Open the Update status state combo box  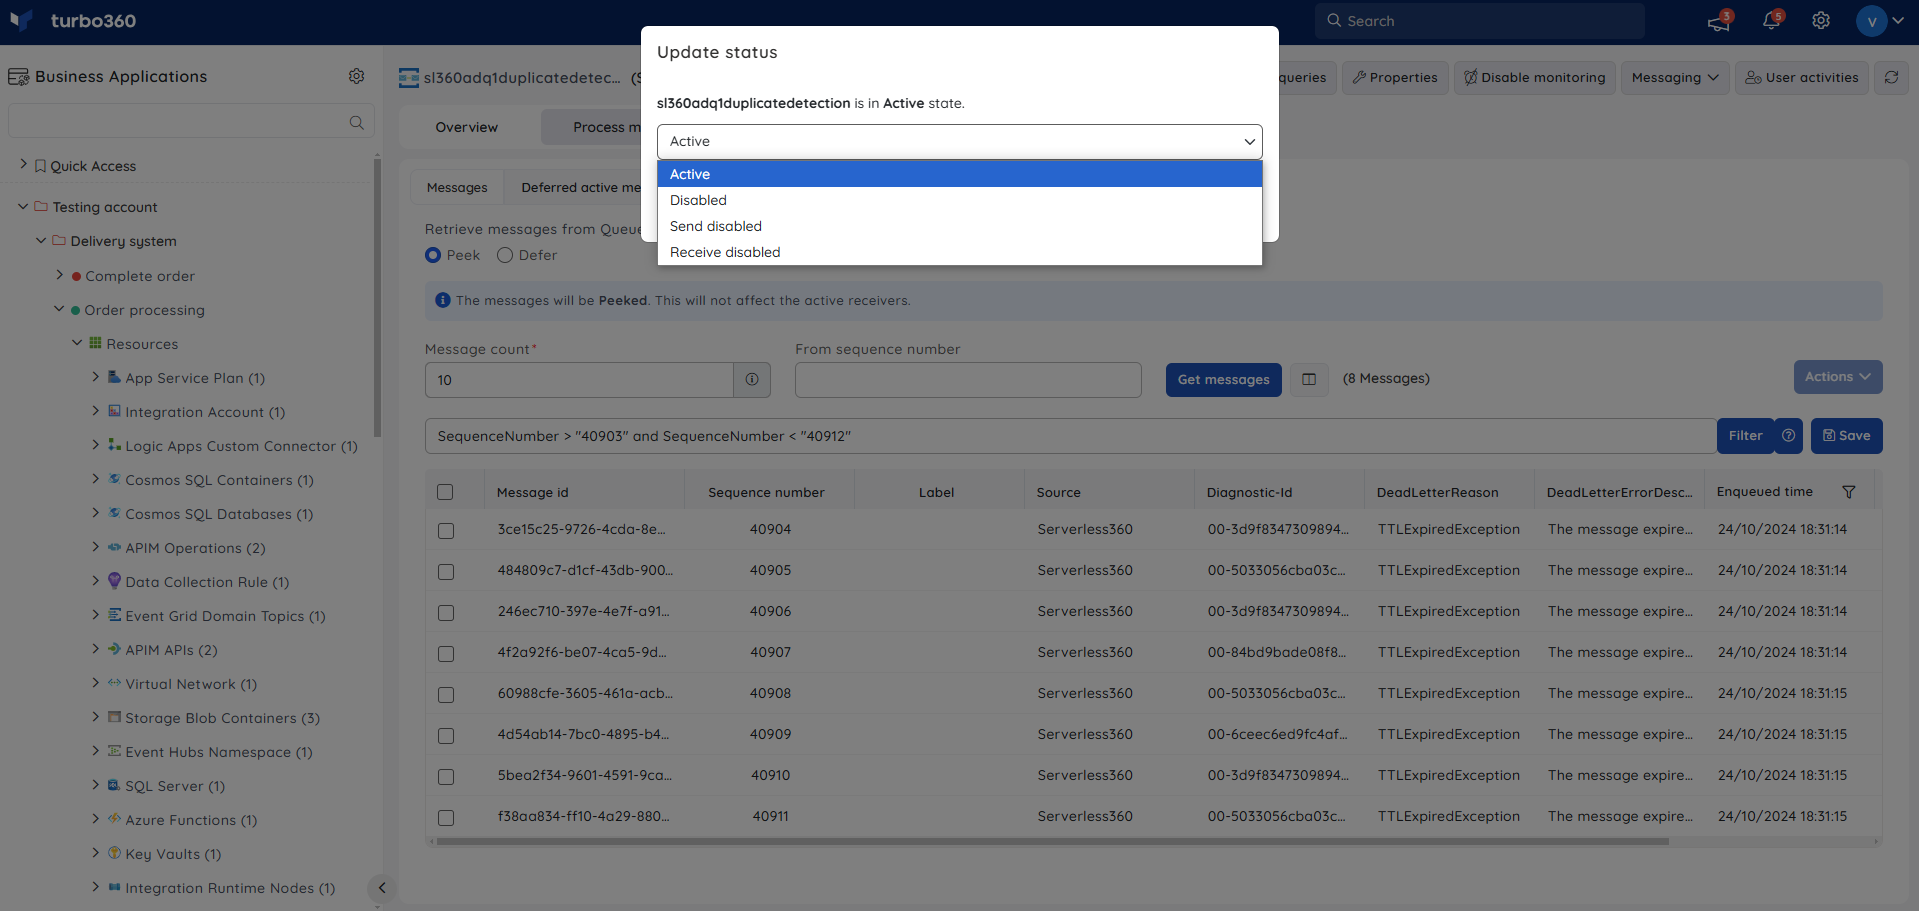(959, 142)
